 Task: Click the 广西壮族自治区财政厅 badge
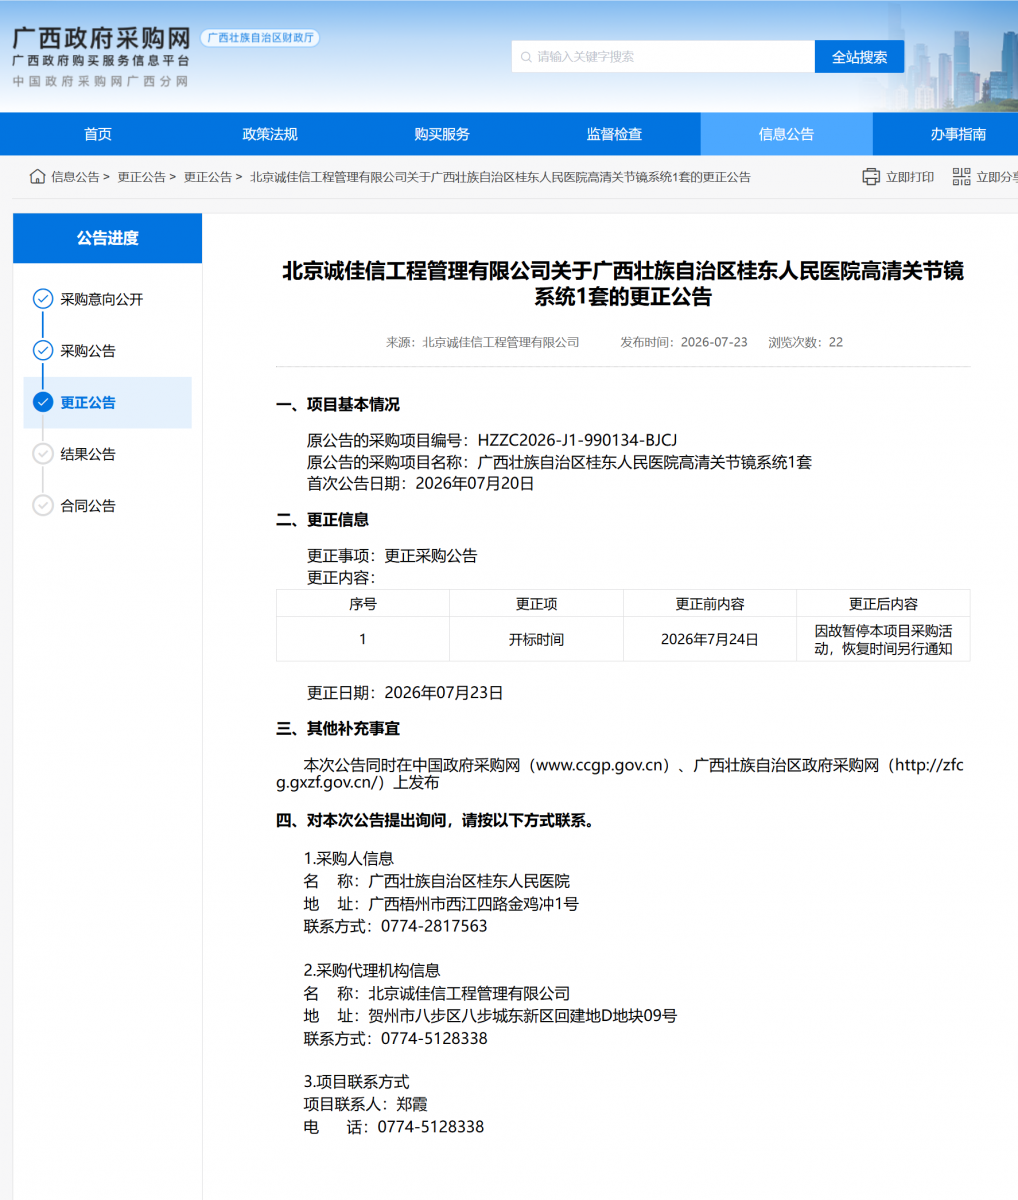[260, 38]
